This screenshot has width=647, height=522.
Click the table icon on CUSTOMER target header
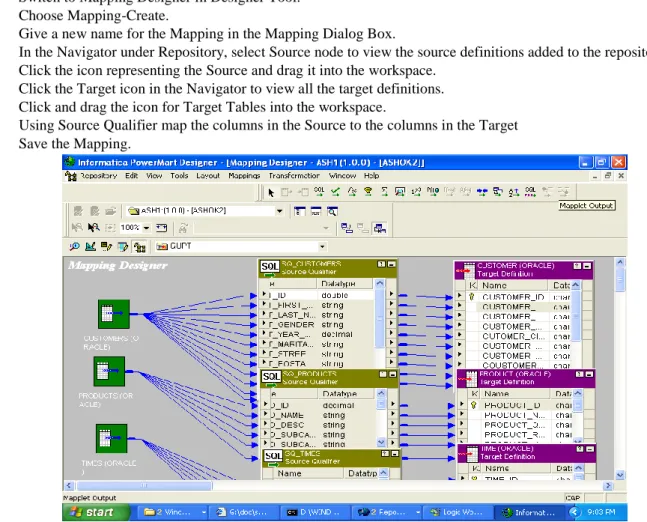coord(466,270)
